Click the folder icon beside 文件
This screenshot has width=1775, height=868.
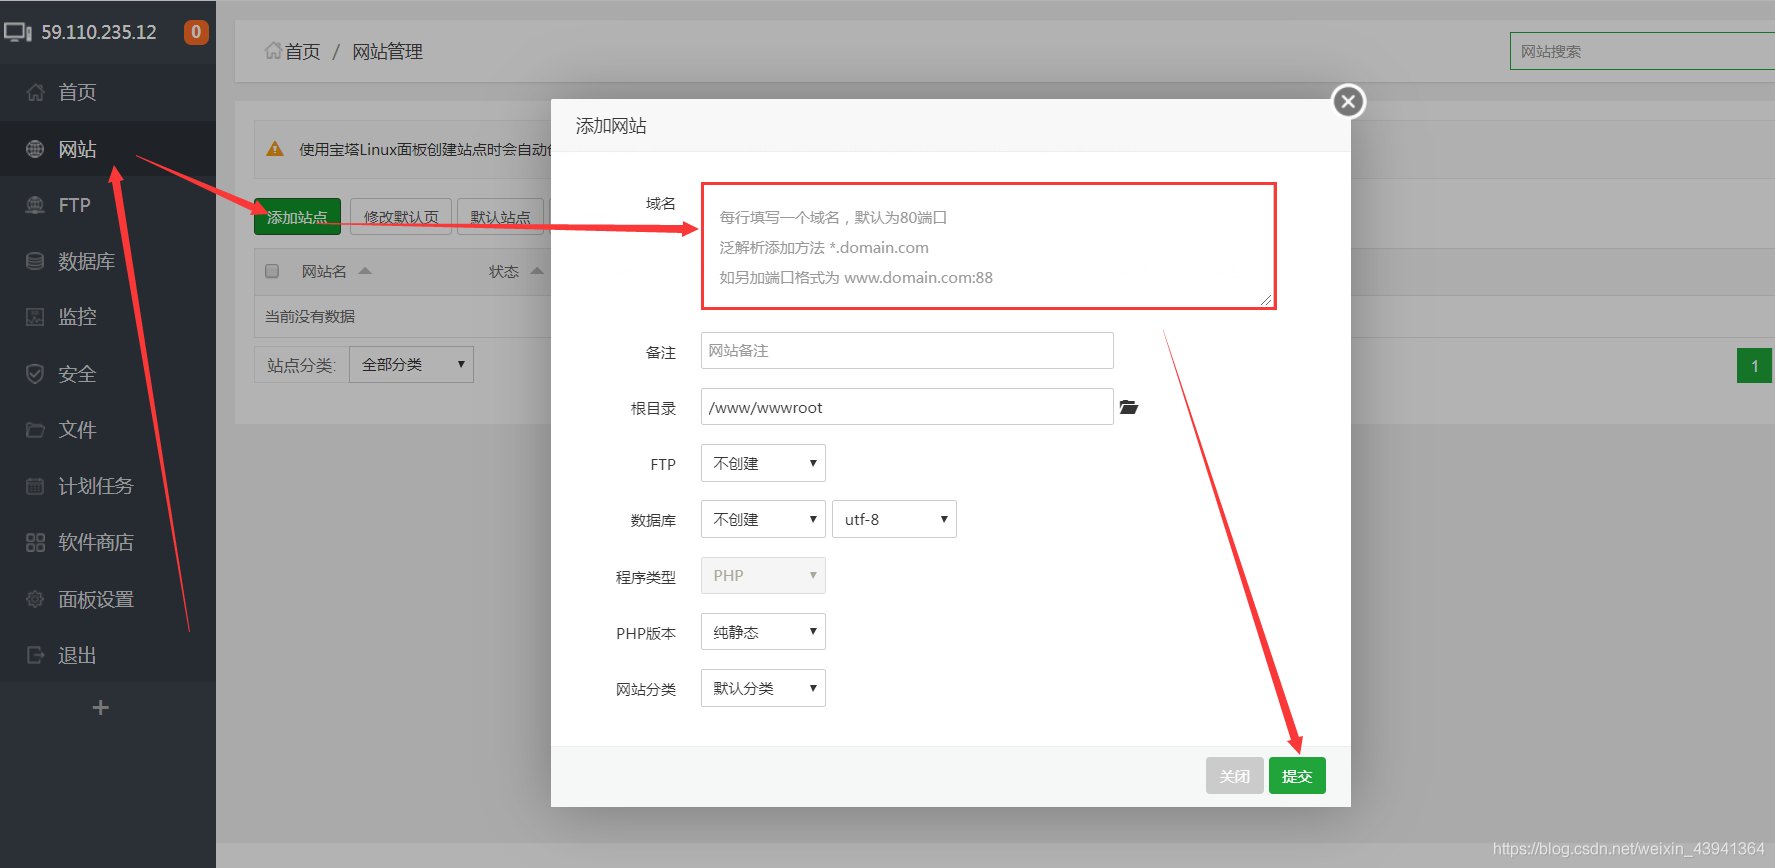[x=35, y=430]
